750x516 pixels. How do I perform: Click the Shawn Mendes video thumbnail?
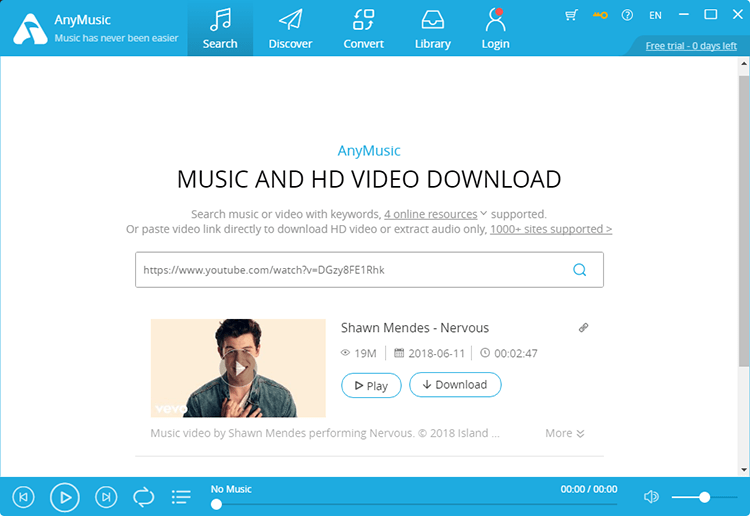click(x=238, y=368)
